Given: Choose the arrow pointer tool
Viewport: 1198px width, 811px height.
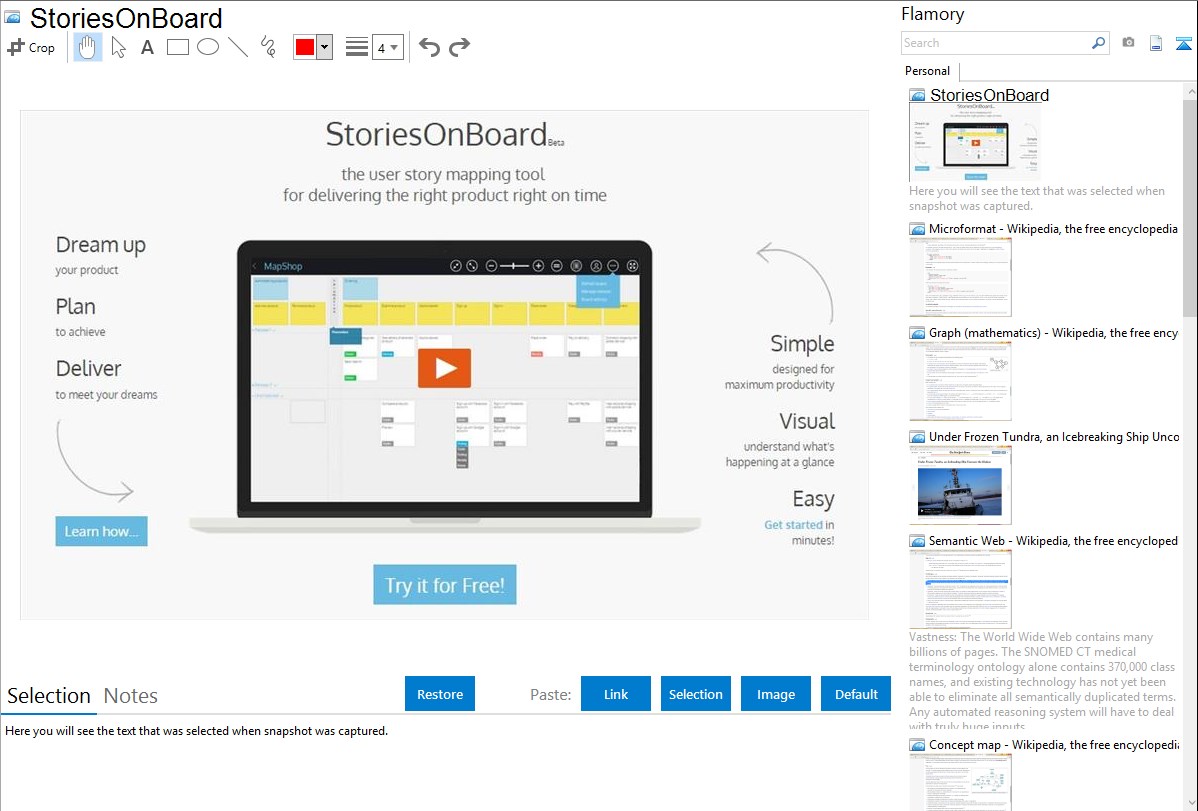Looking at the screenshot, I should [118, 47].
